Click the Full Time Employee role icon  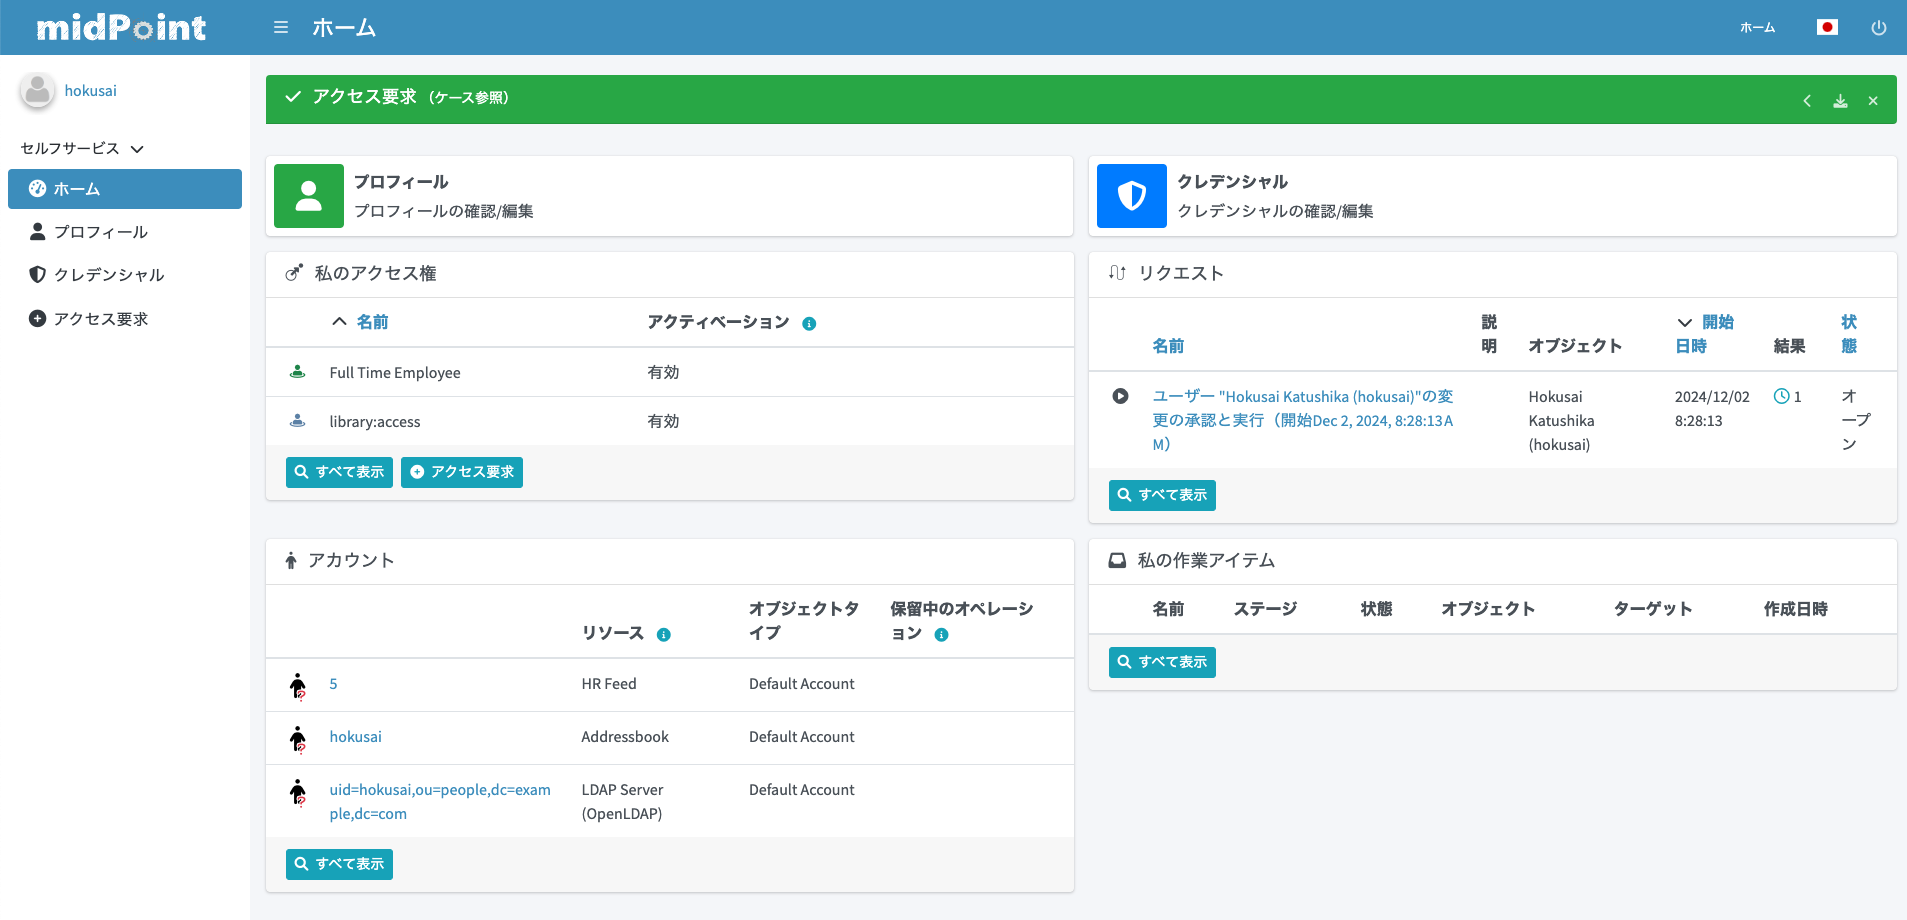pyautogui.click(x=297, y=372)
